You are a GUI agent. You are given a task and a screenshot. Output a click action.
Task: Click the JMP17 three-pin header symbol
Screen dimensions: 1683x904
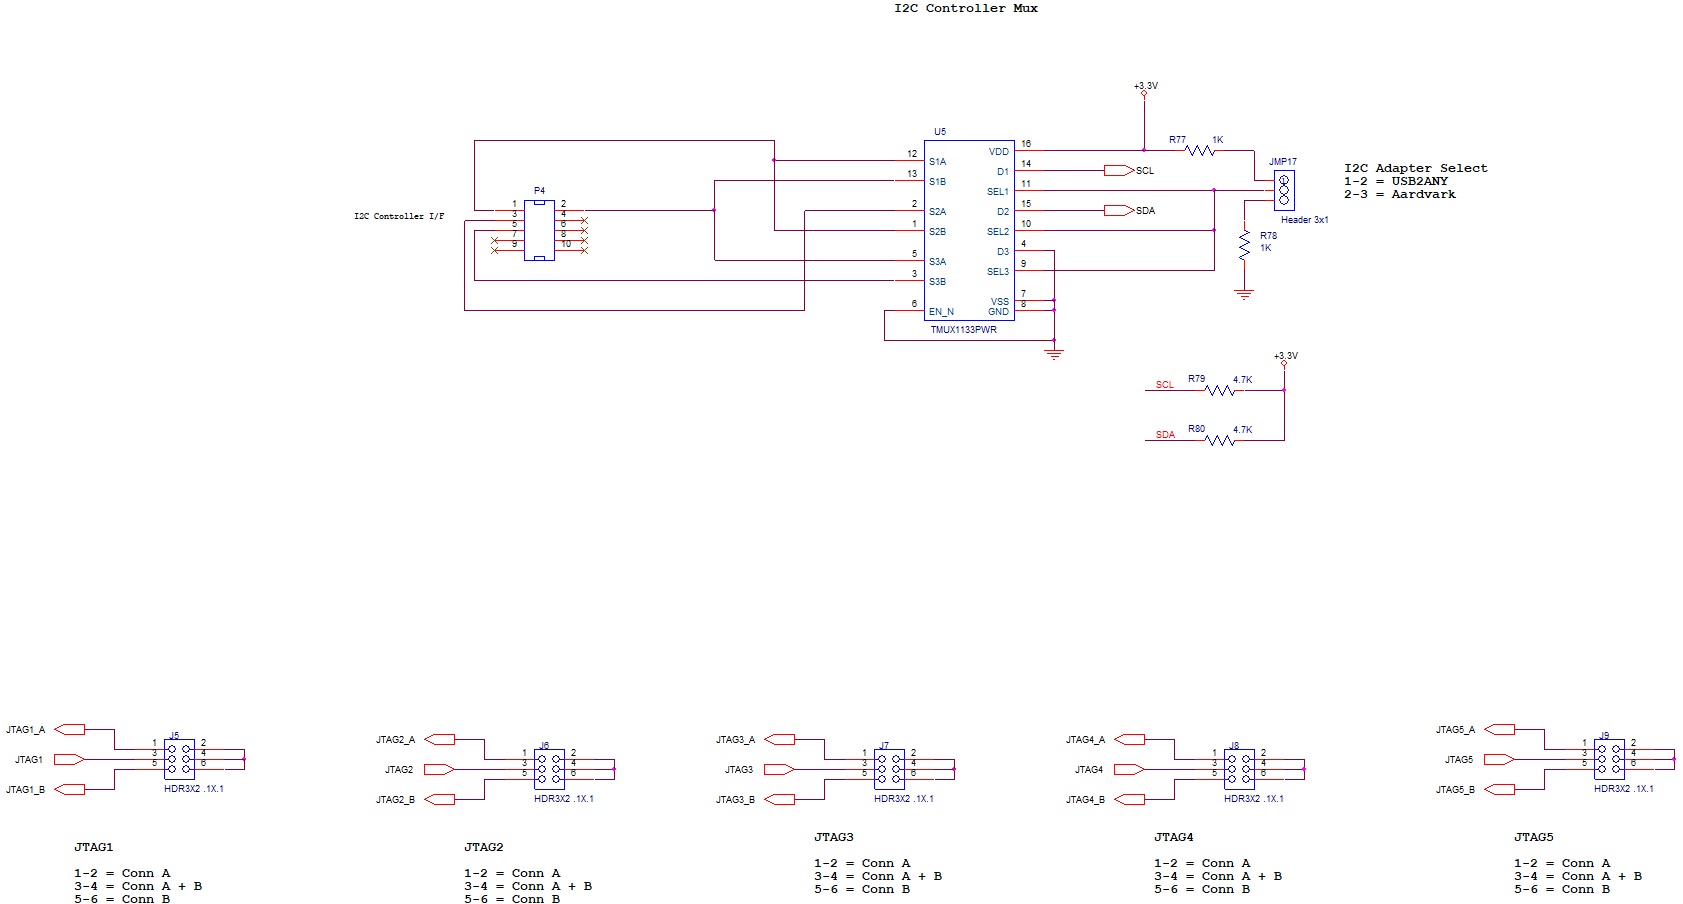click(x=1284, y=190)
